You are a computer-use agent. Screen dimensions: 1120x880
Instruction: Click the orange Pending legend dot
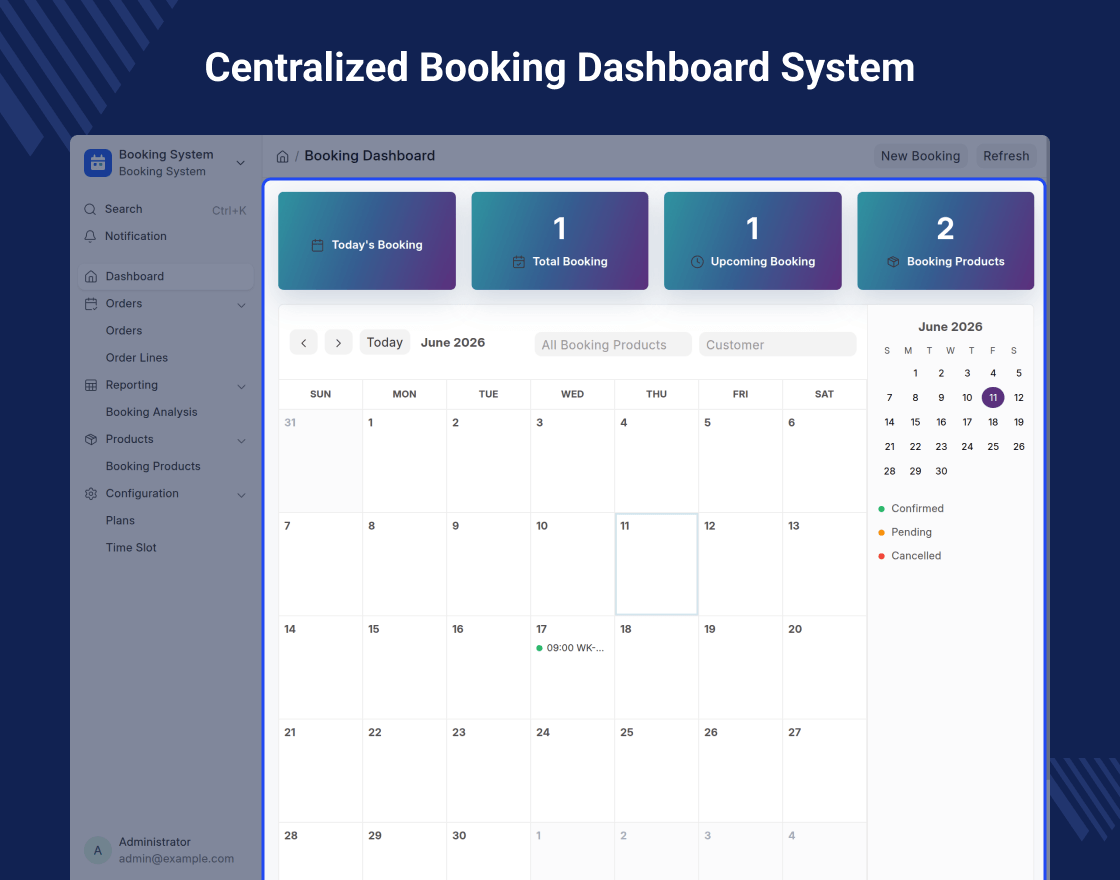881,532
